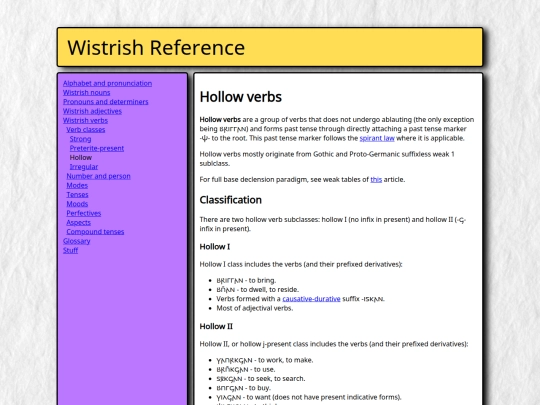Click the 'to bring' list item

point(246,281)
